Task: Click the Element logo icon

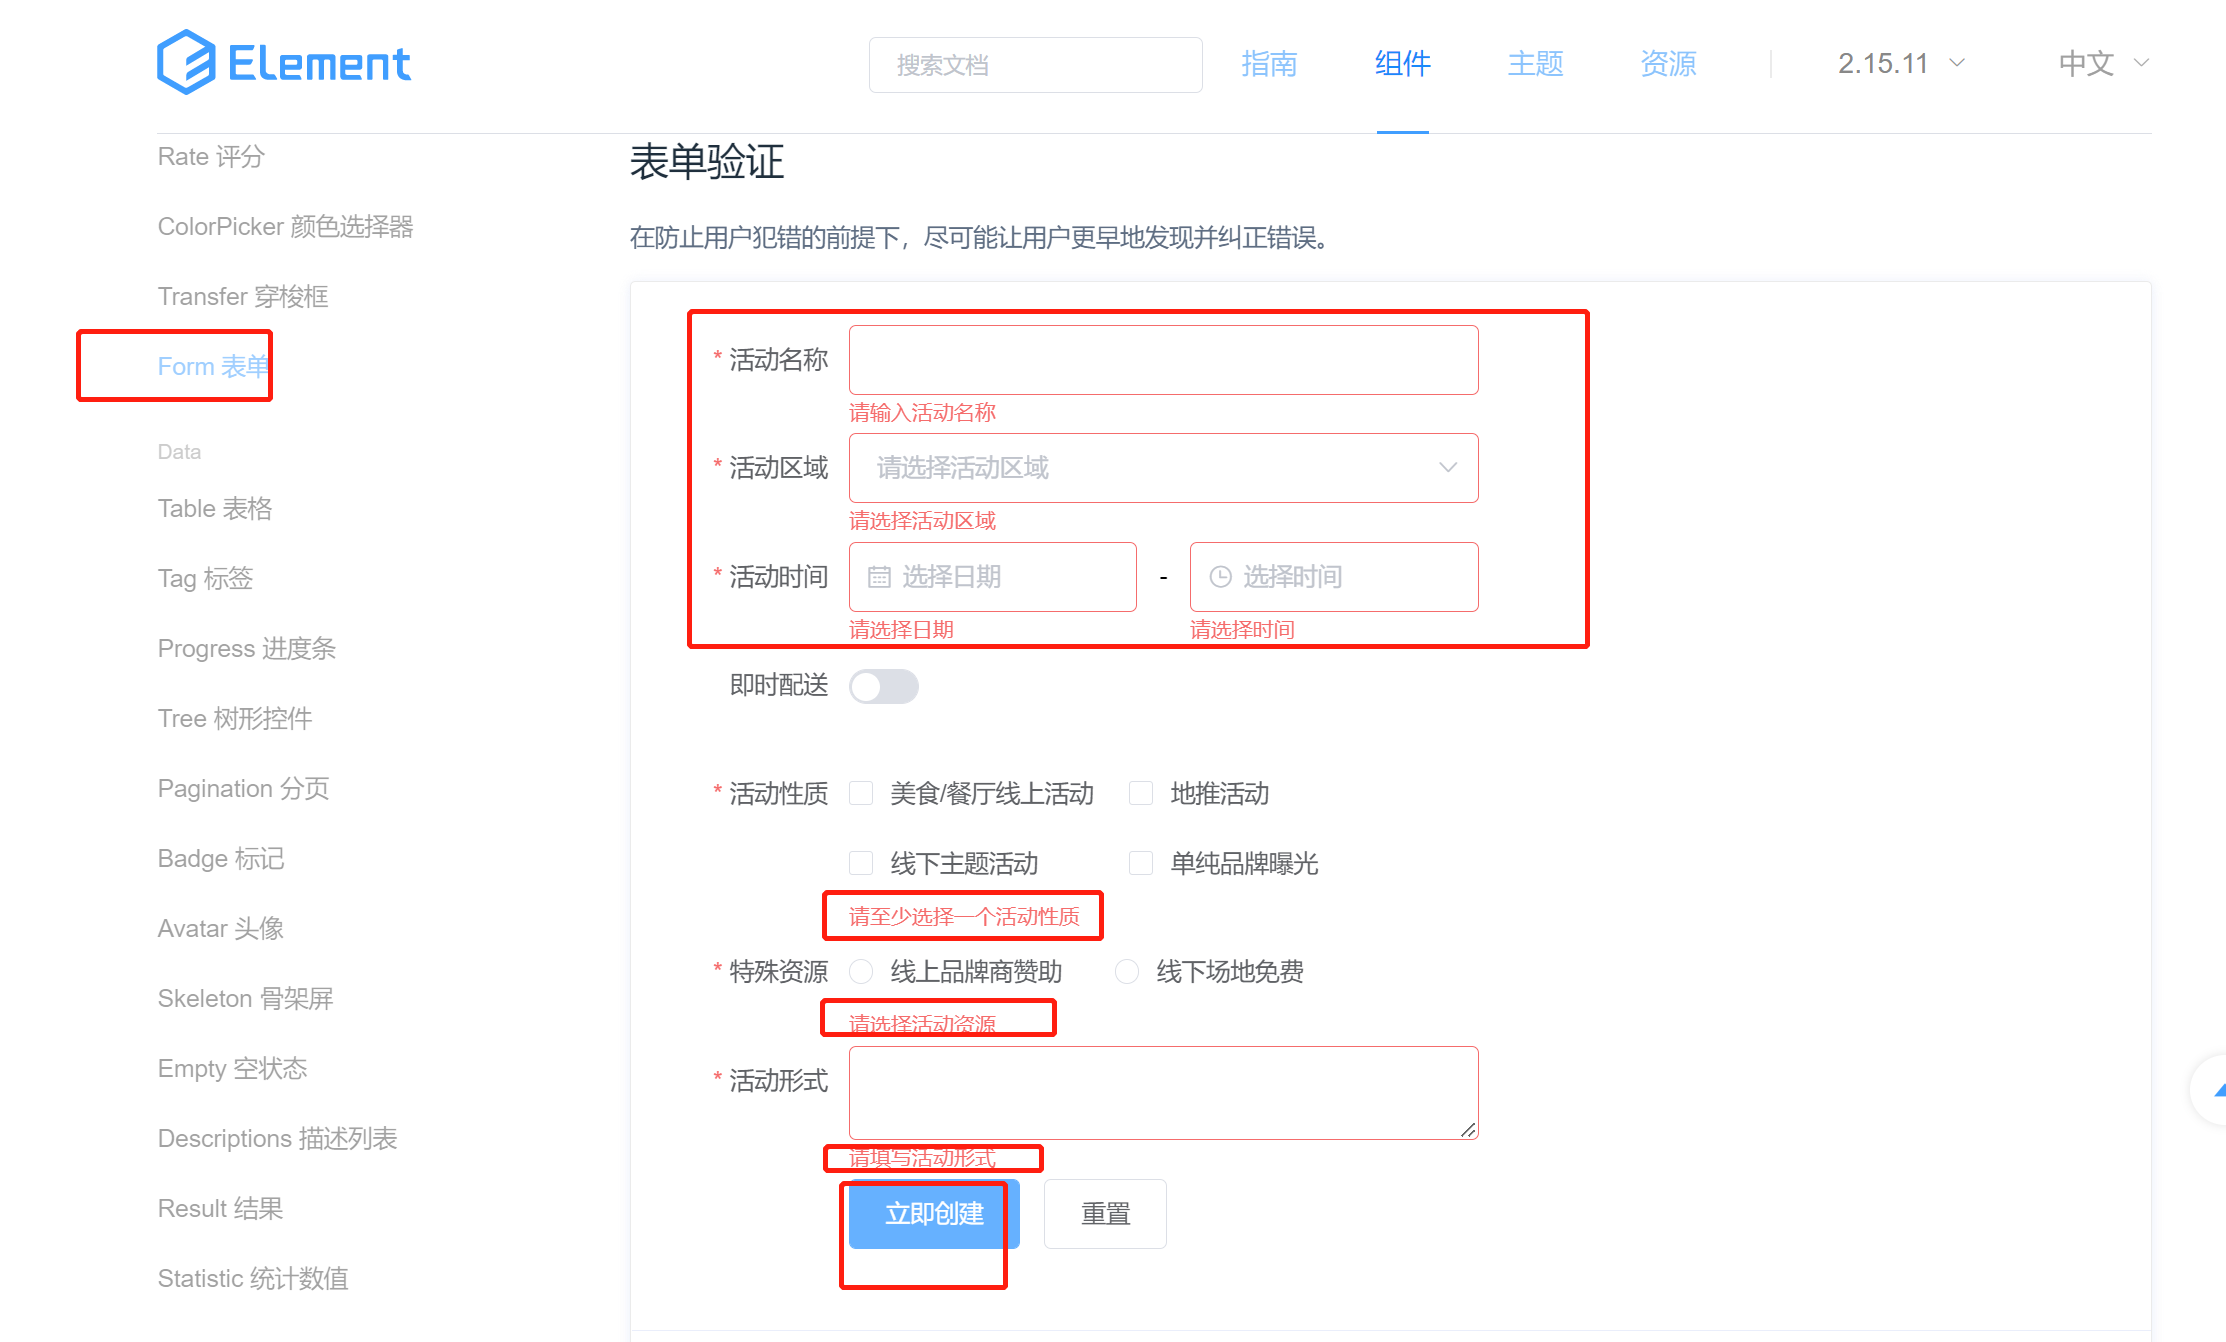Action: [187, 63]
